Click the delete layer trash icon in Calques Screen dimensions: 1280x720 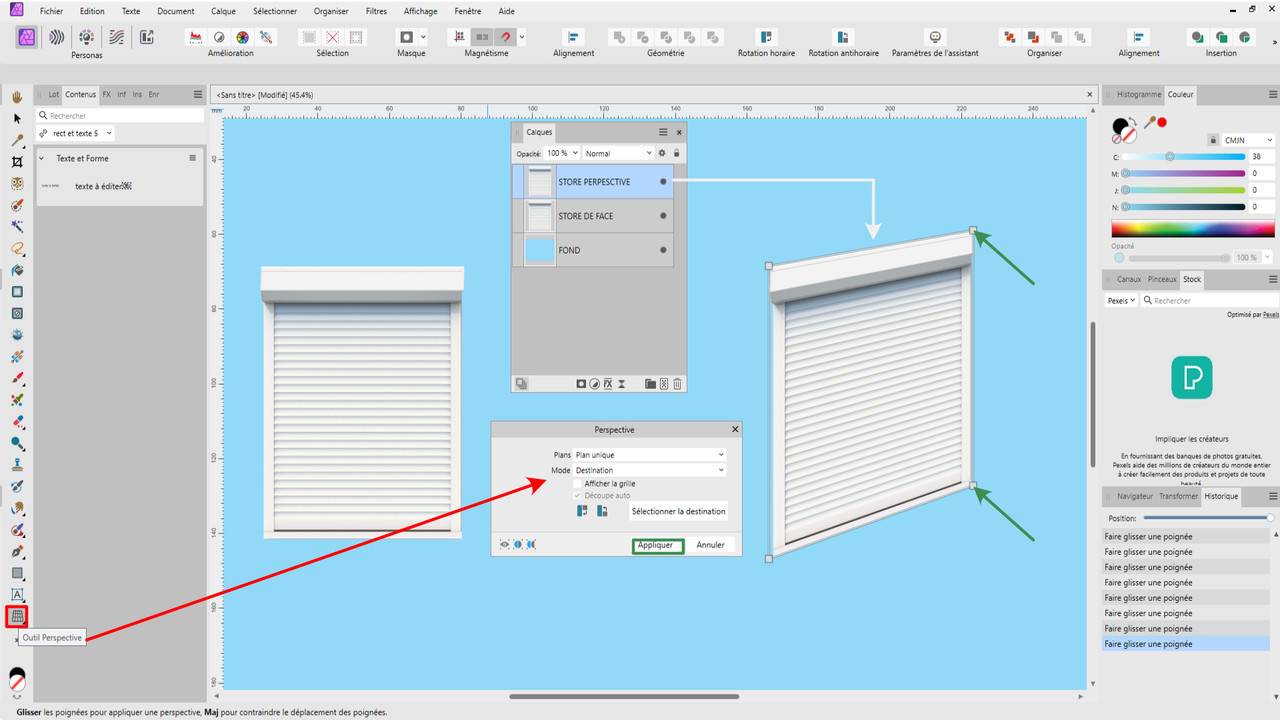[677, 384]
